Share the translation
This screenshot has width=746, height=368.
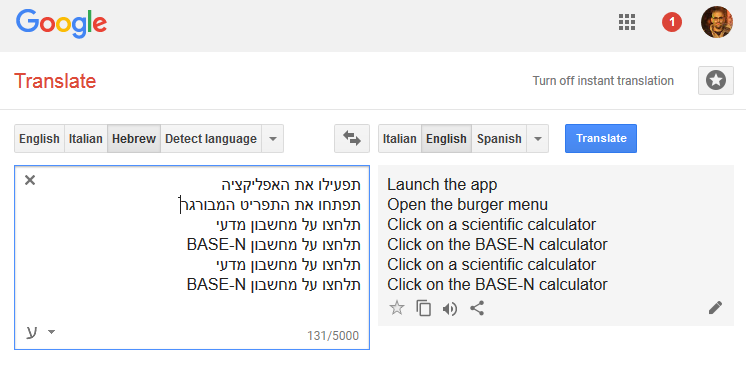[x=477, y=308]
